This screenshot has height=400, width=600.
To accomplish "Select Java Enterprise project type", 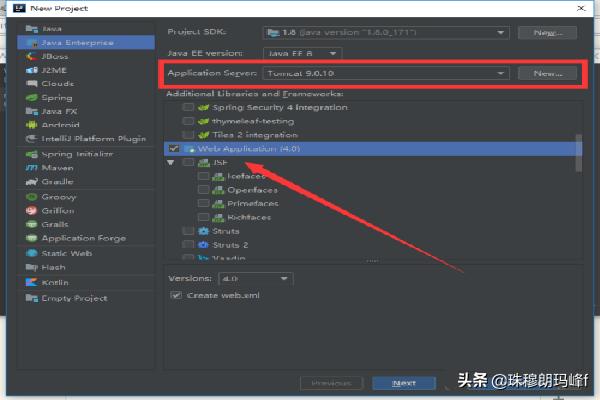I will 86,42.
